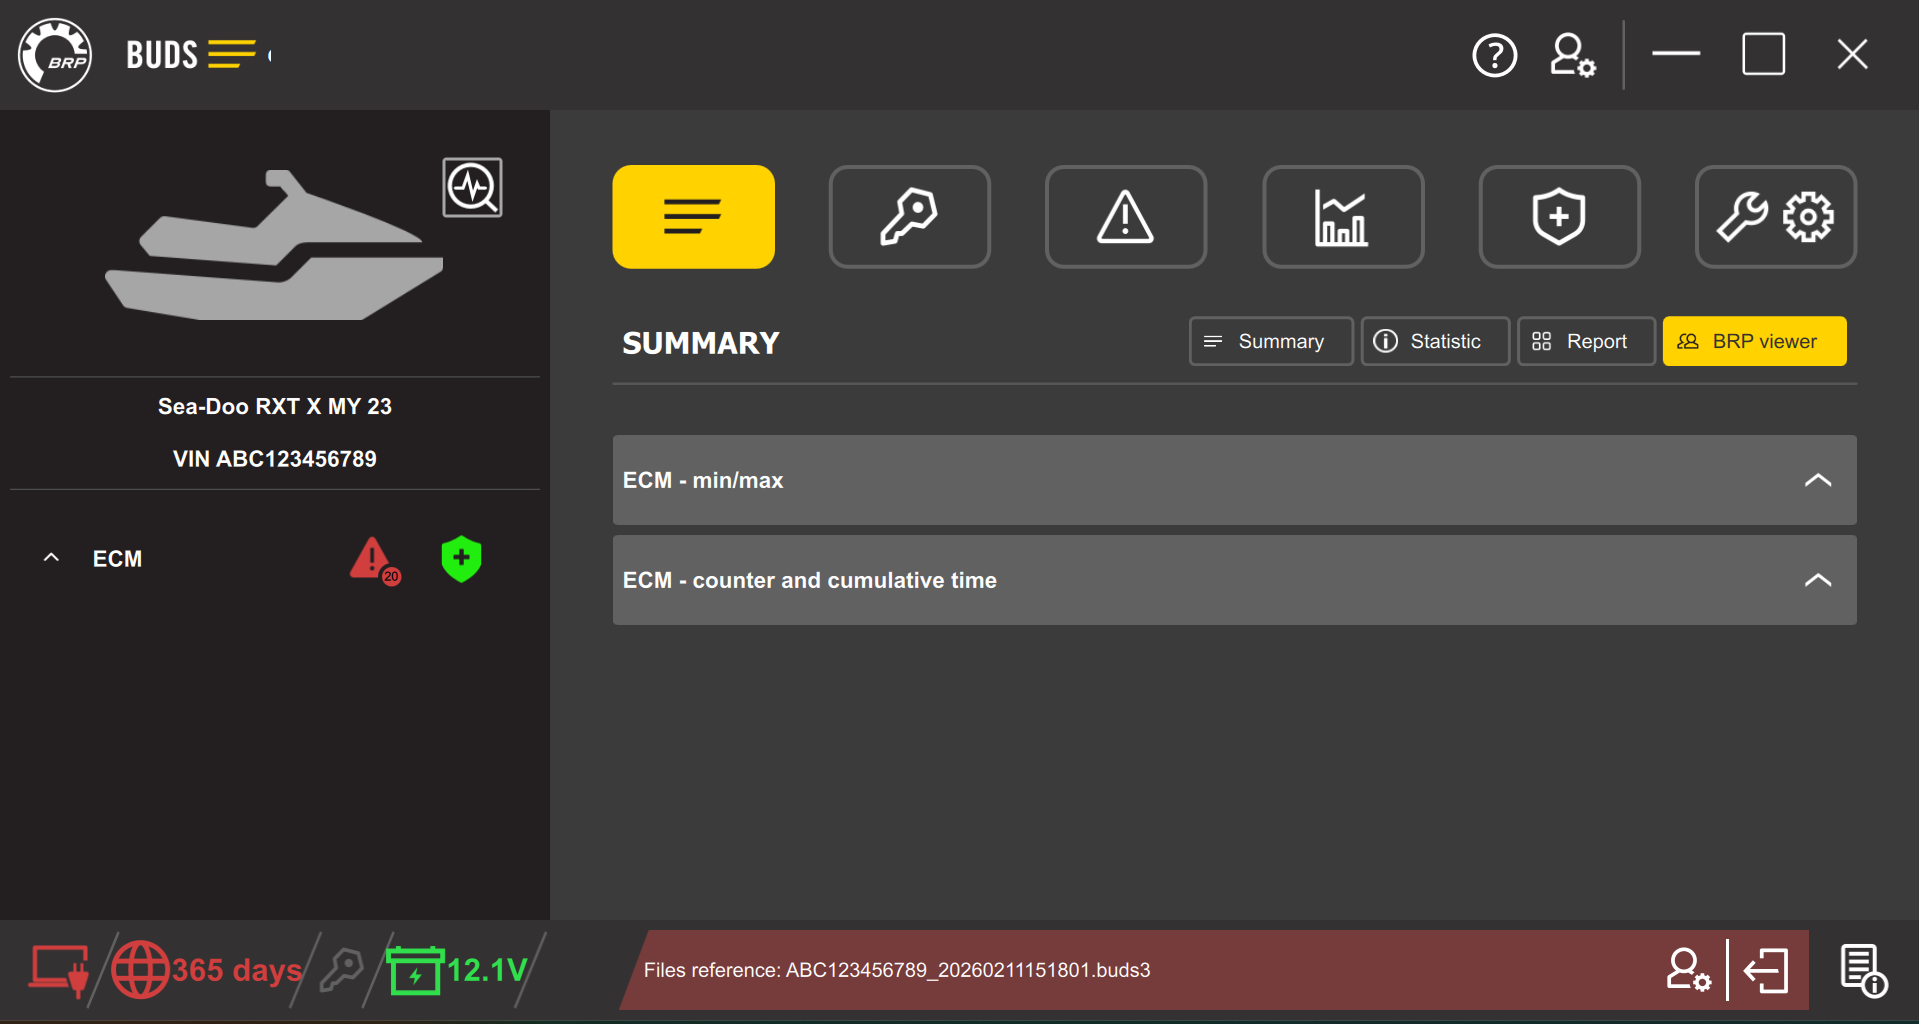Screen dimensions: 1919x1024
Task: Collapse ECM - counter and cumulative time
Action: point(1817,580)
